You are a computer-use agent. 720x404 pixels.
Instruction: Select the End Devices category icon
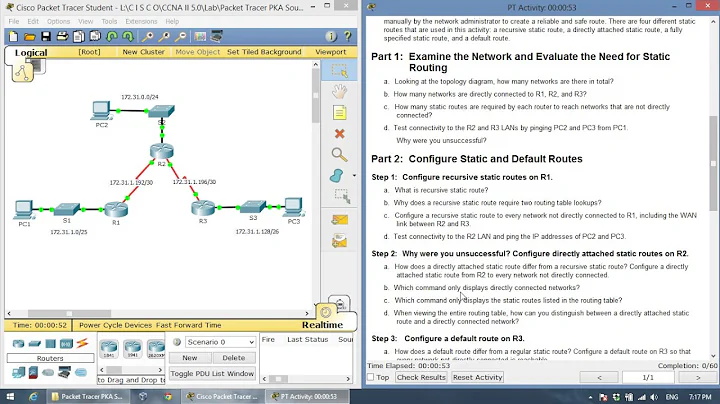[18, 372]
